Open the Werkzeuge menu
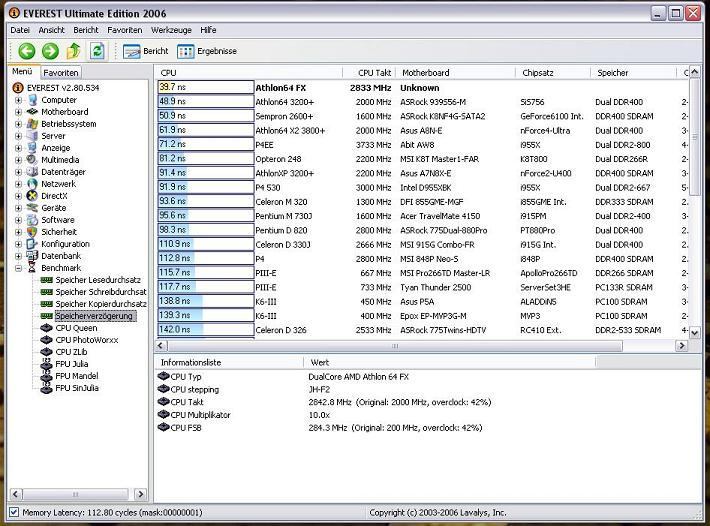Image resolution: width=710 pixels, height=526 pixels. coord(171,30)
